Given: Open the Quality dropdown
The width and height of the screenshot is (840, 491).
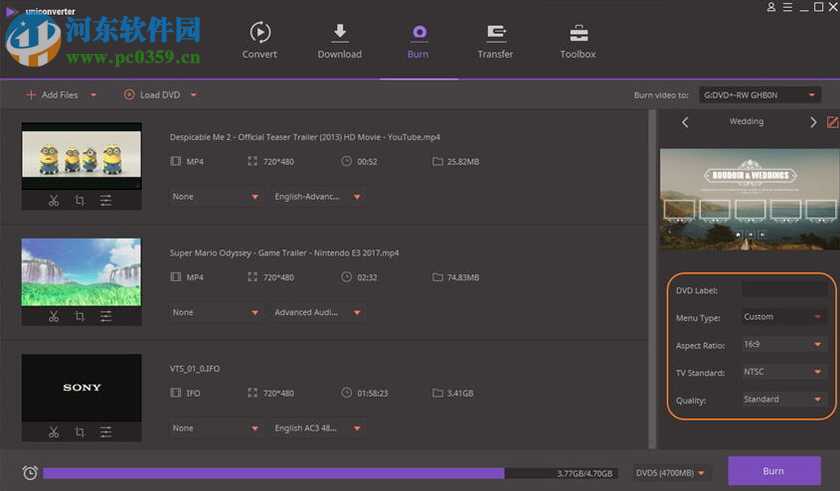Looking at the screenshot, I should click(x=784, y=399).
